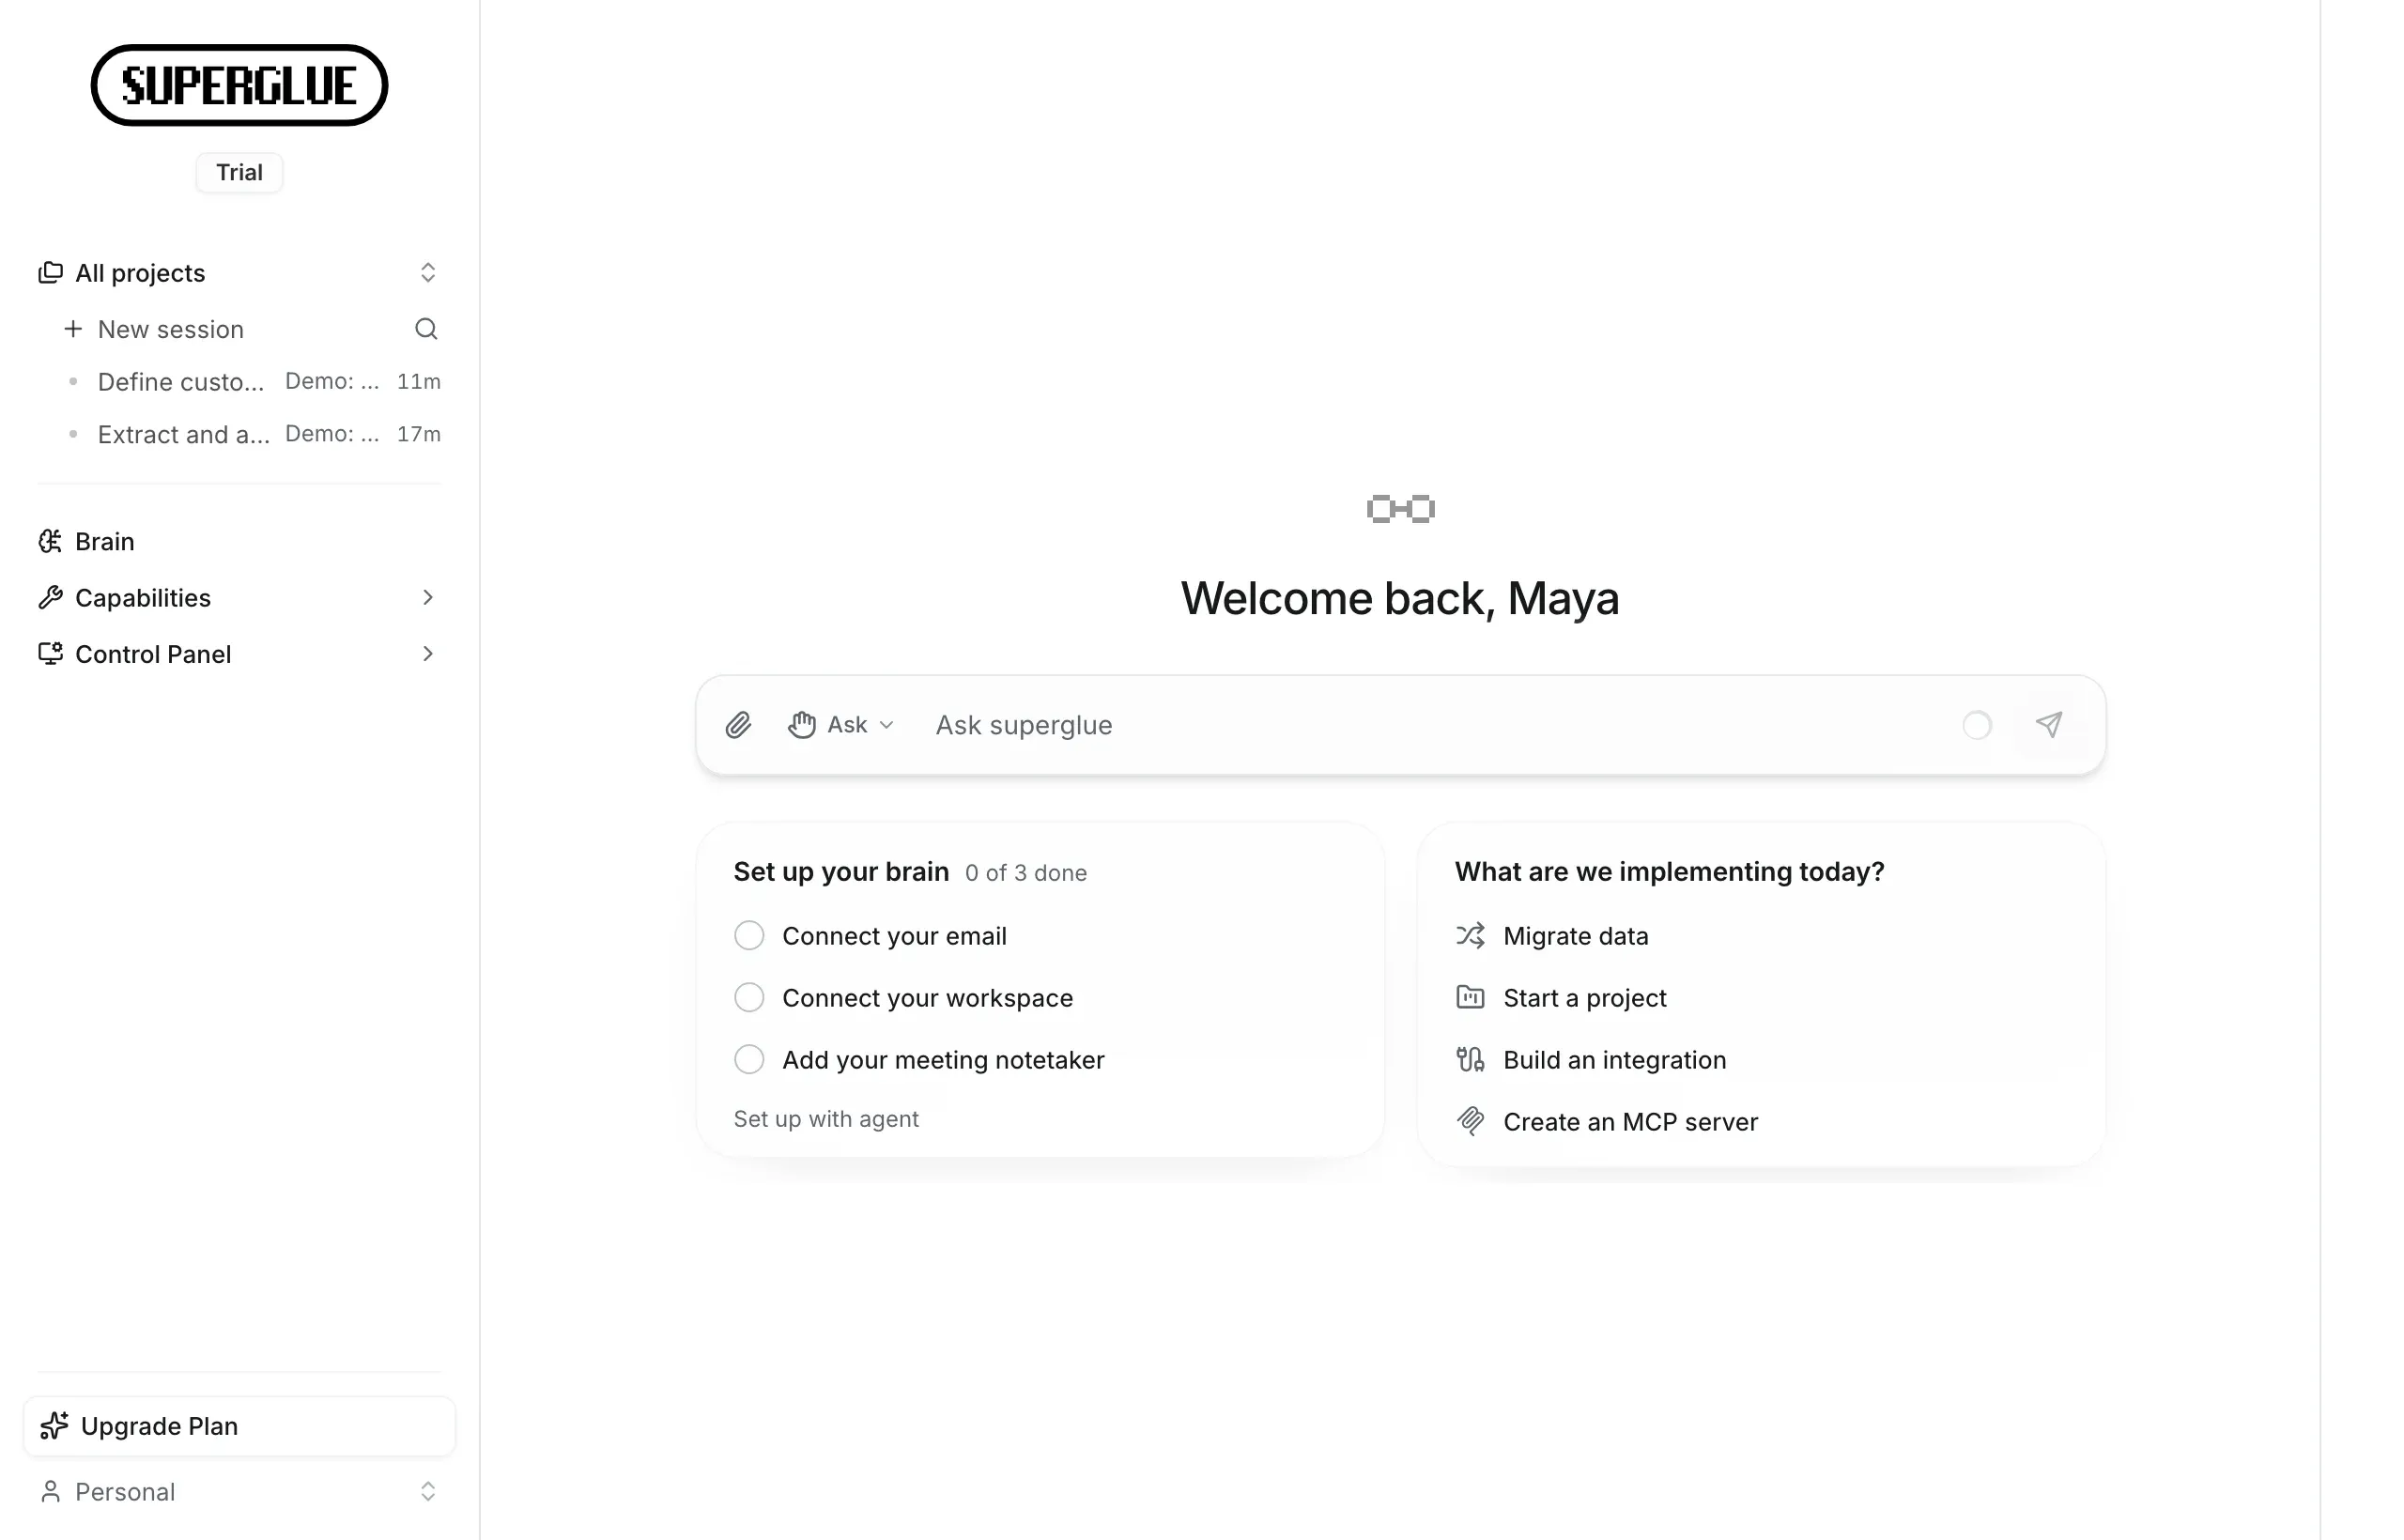Click the circular progress indicator in input bar
Viewport: 2404px width, 1540px height.
coord(1977,725)
